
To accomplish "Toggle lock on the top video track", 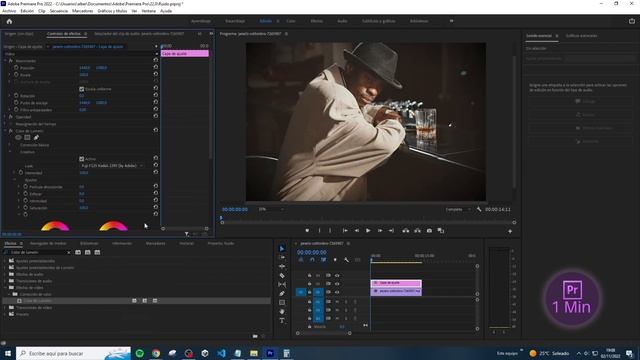I will 309,276.
